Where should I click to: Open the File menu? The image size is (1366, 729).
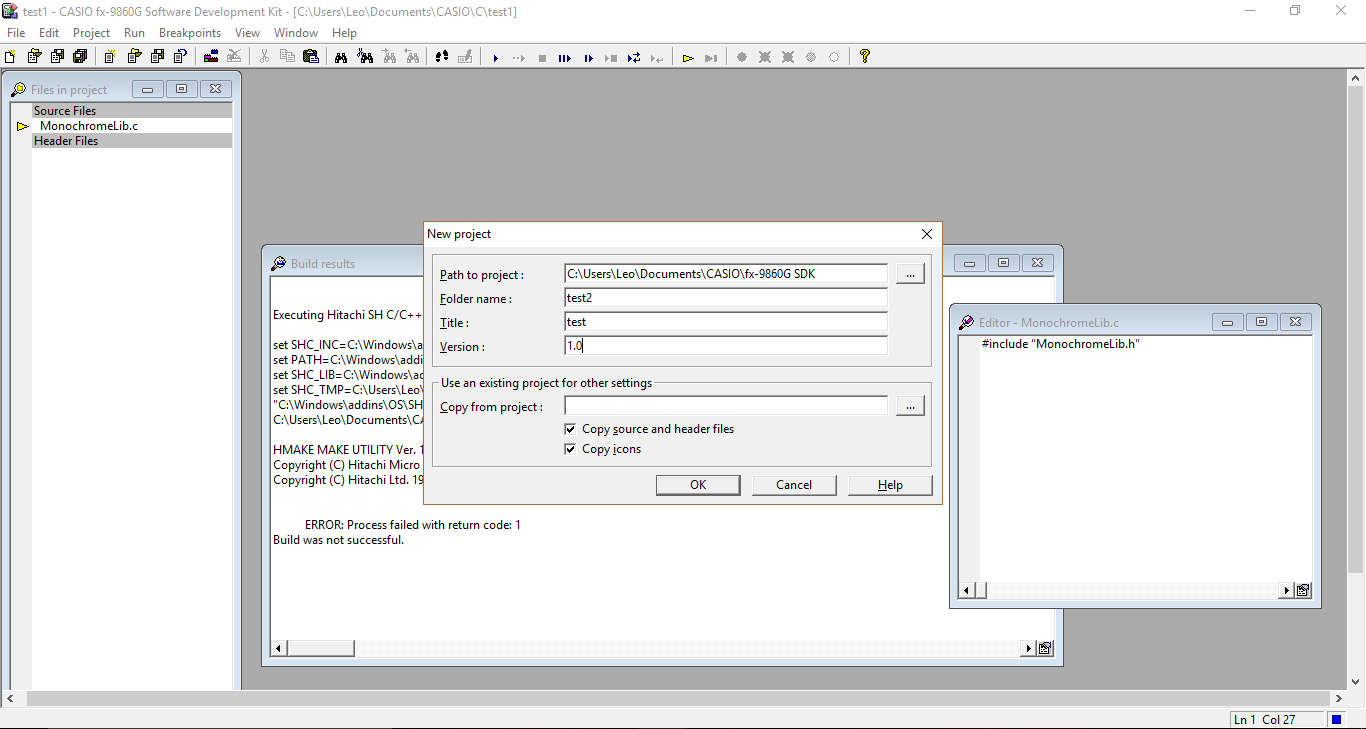(x=16, y=33)
